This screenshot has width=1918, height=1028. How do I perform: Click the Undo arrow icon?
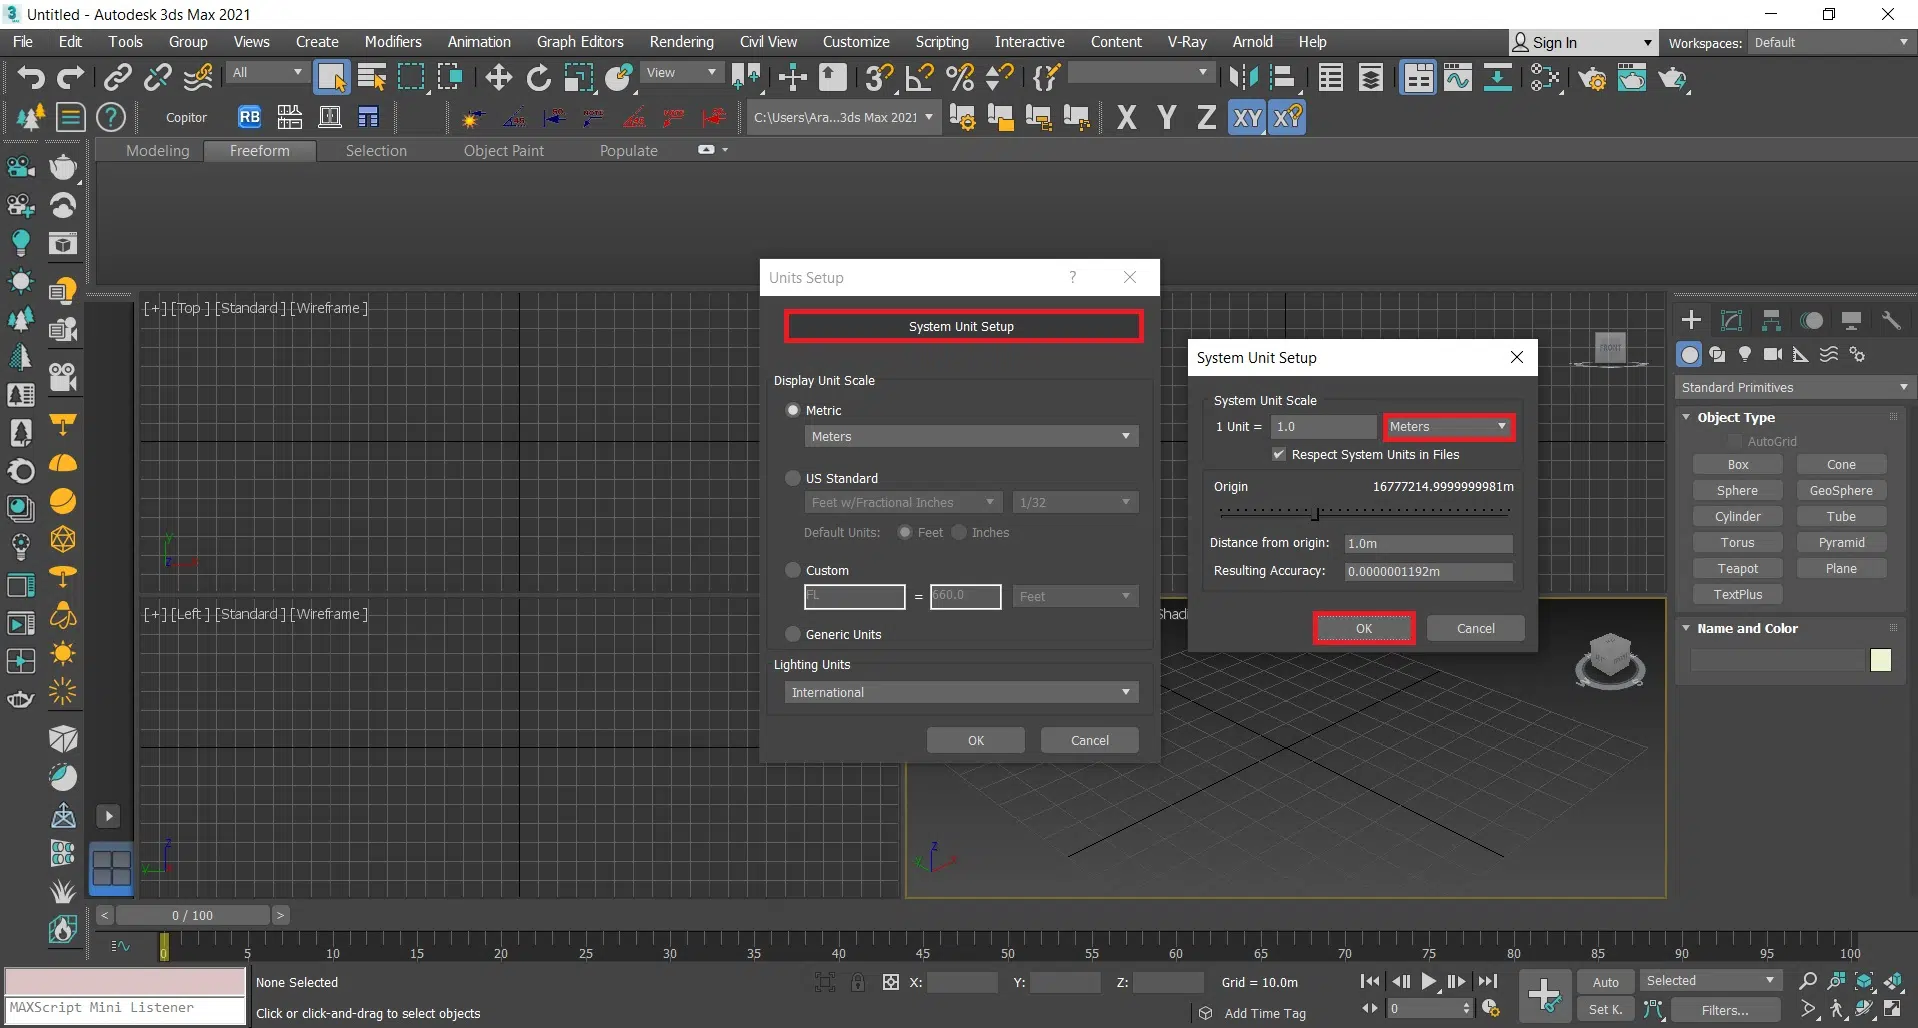pyautogui.click(x=30, y=77)
